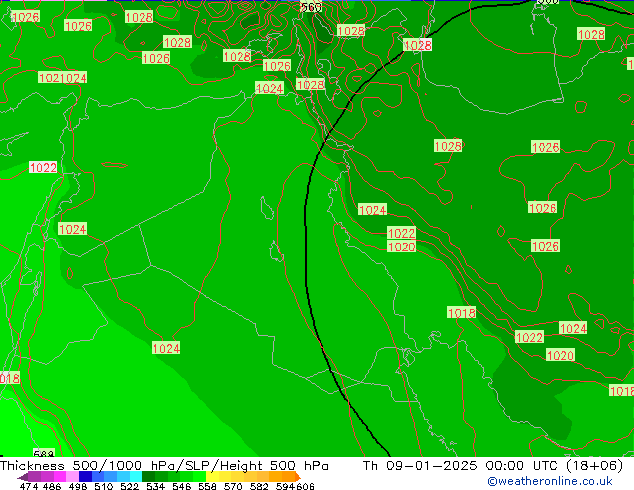Click the '1022' label left of lower-right '1024'

529,337
